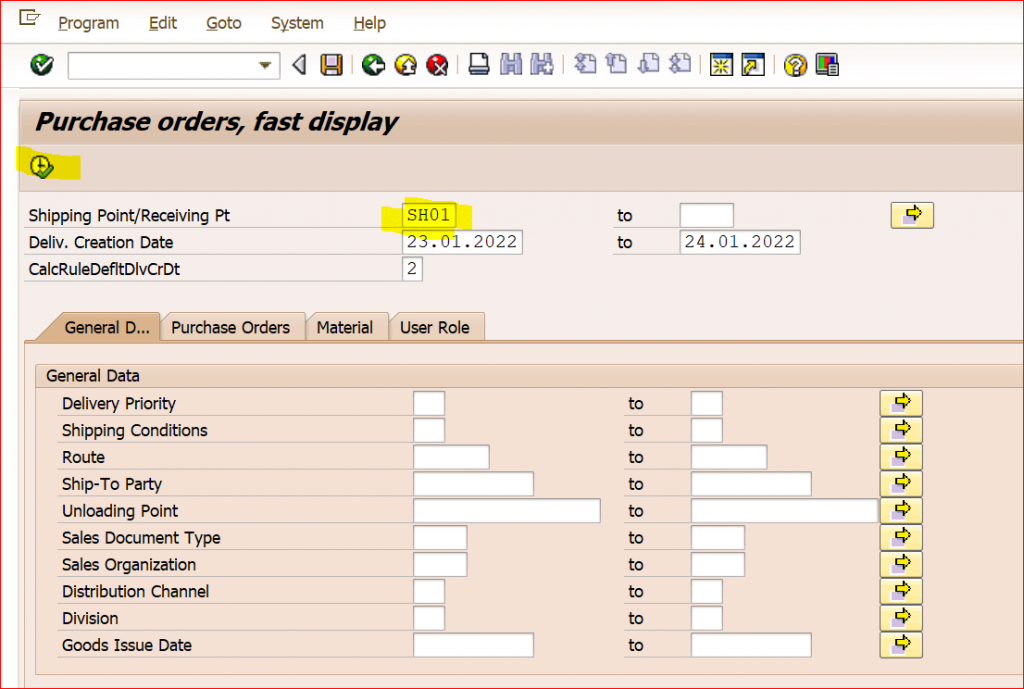
Task: Open the Goto menu
Action: tap(224, 23)
